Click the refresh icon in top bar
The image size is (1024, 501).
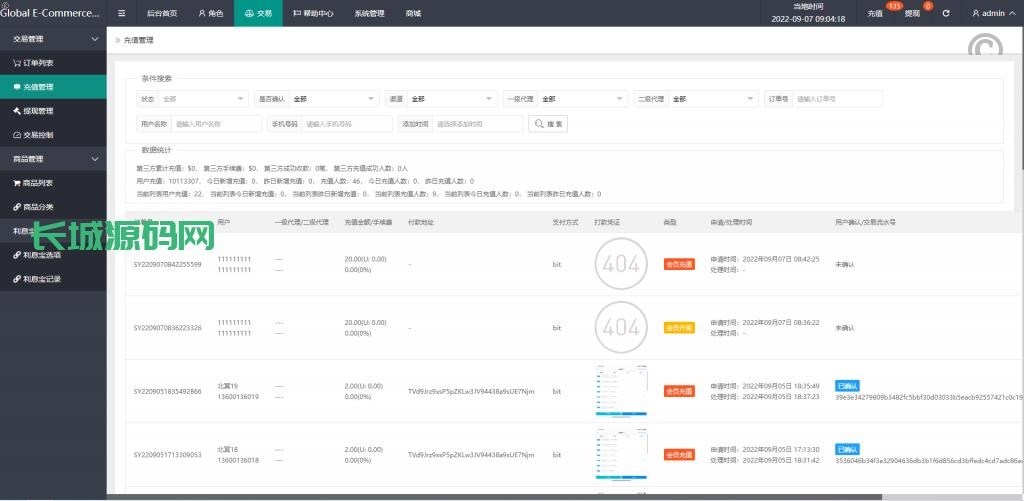pyautogui.click(x=946, y=14)
